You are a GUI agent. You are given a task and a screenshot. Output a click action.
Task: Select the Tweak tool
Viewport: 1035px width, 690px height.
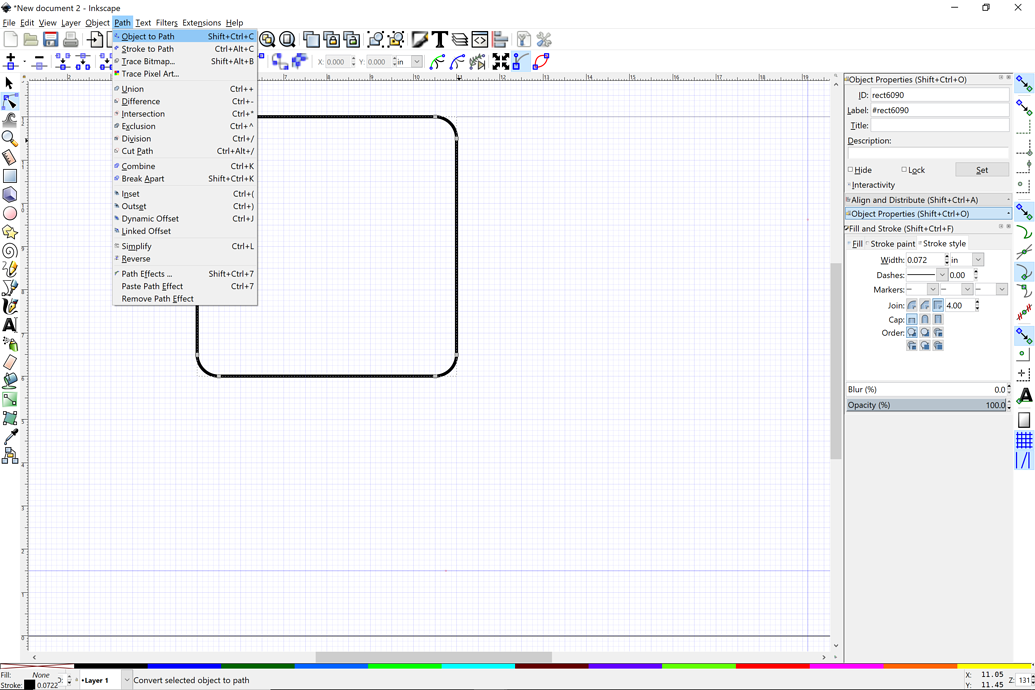coord(9,120)
